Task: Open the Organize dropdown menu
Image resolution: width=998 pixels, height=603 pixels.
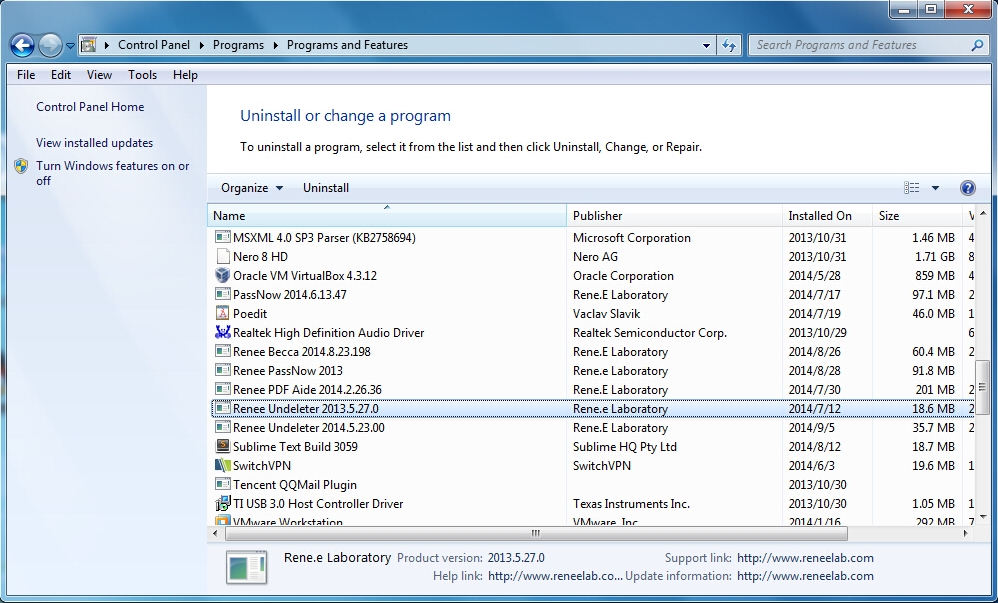Action: pos(252,188)
